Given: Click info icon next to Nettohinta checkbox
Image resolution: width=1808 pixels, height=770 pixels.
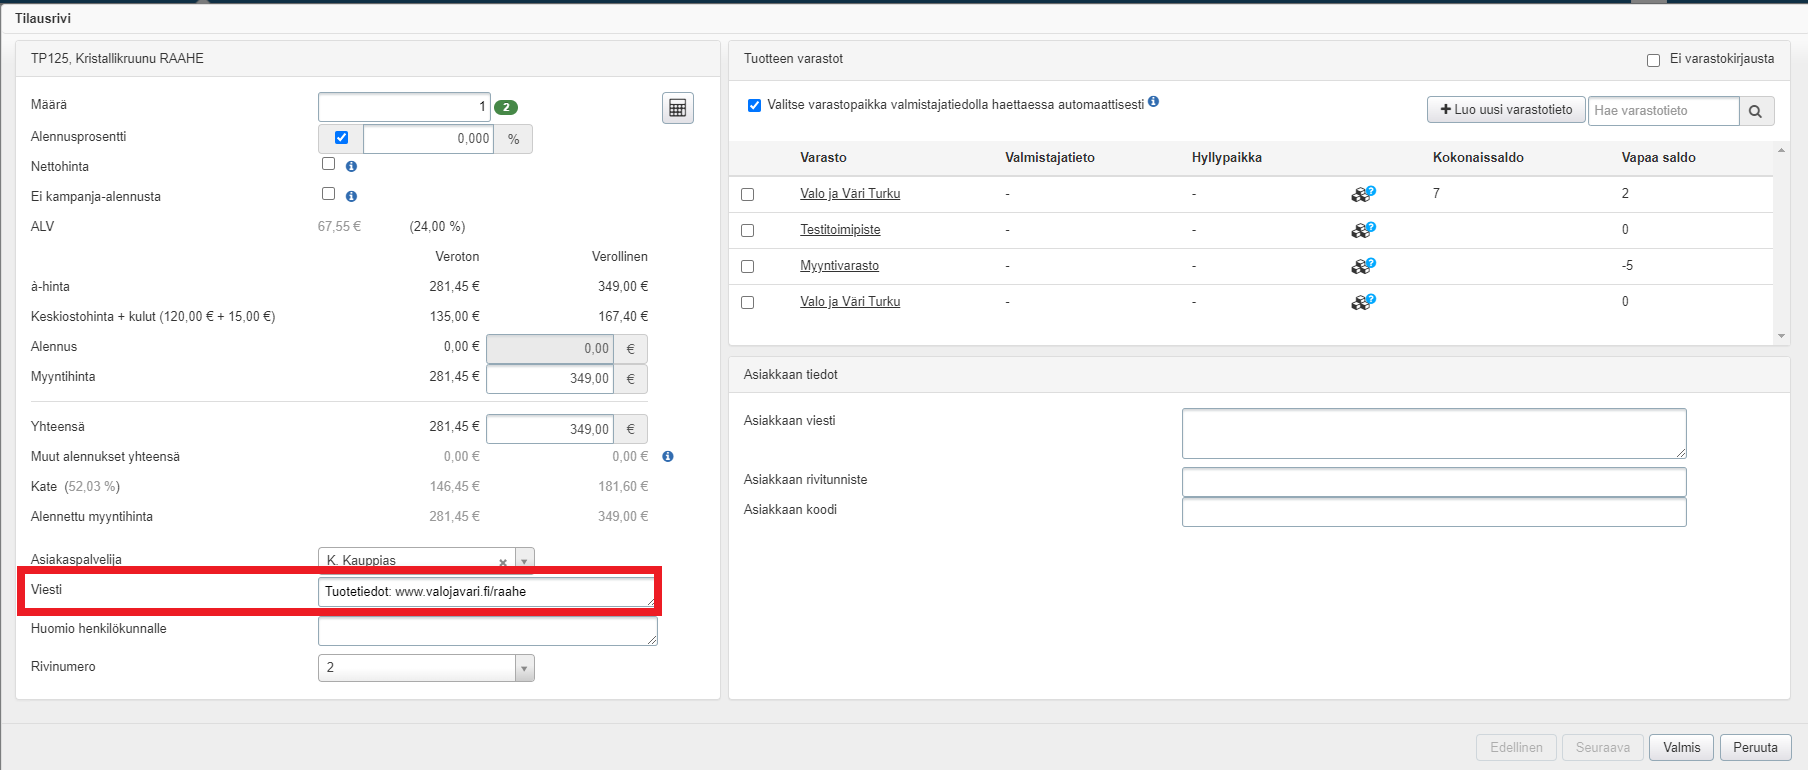Looking at the screenshot, I should [351, 167].
